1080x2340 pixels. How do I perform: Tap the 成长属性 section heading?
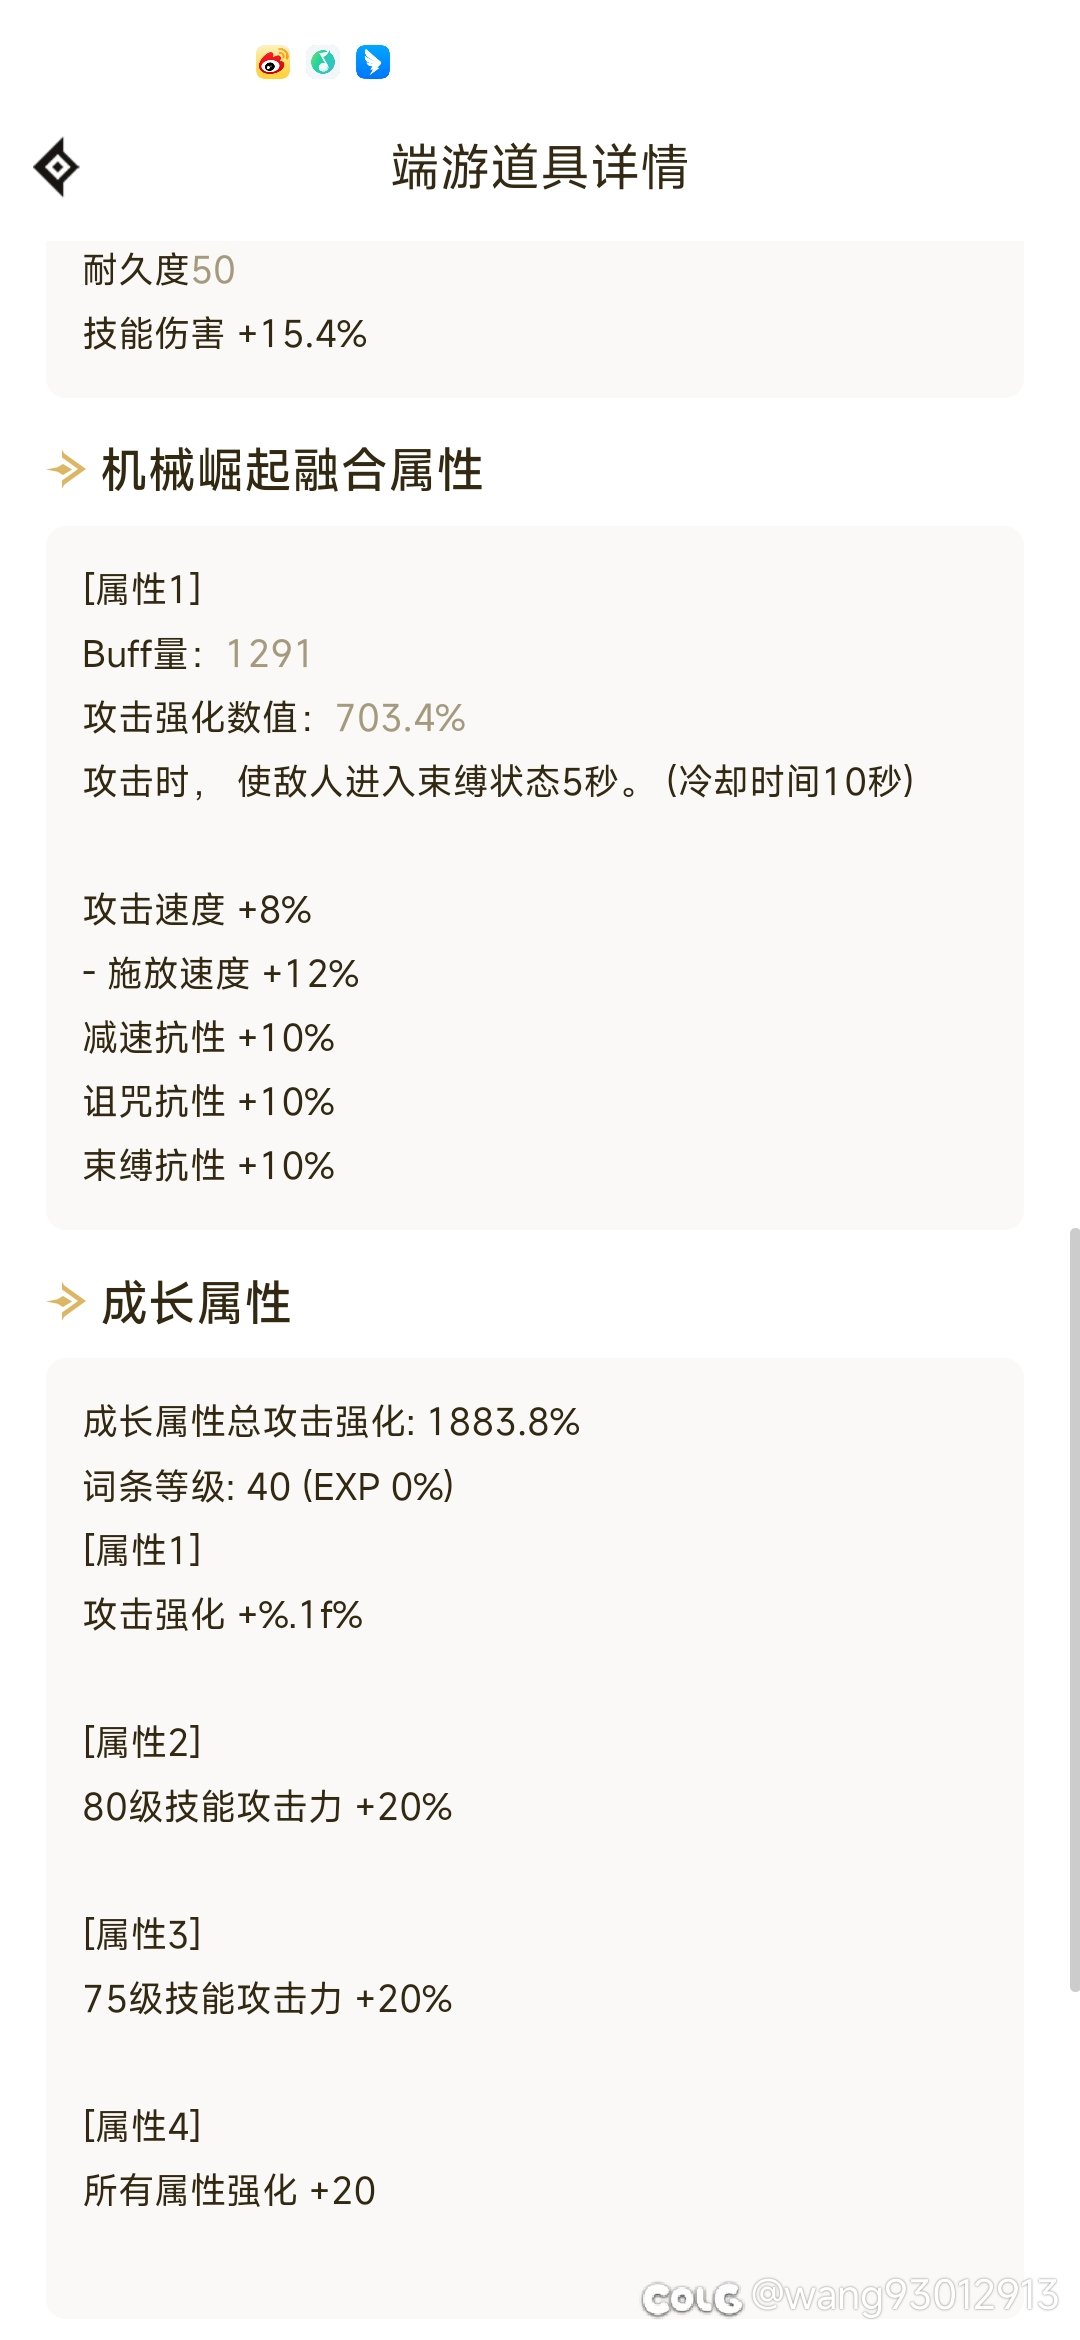pos(196,1303)
